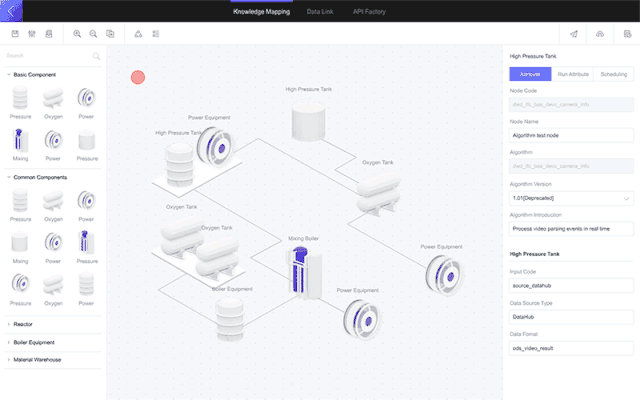Zoom in on the canvas

77,33
